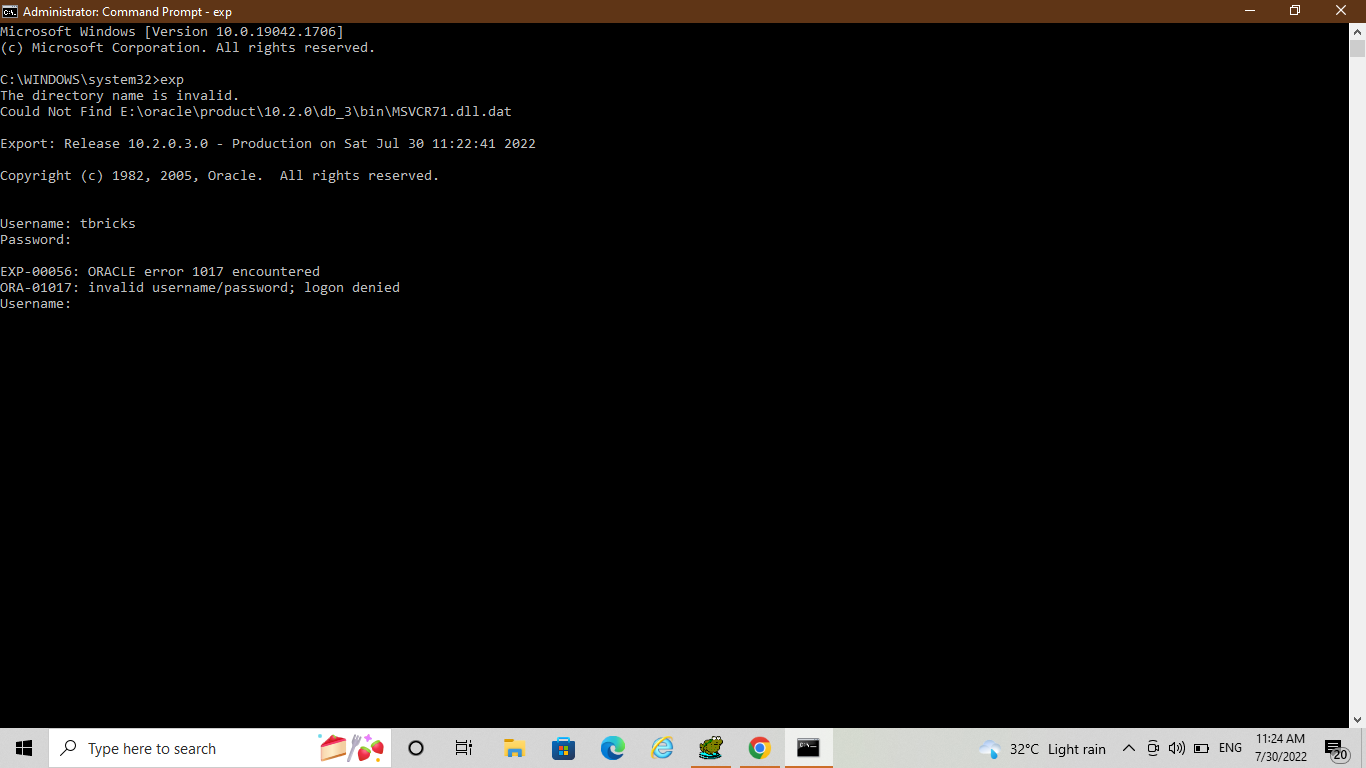Viewport: 1366px width, 768px height.
Task: Click the 'Username: tbricks' line
Action: 68,224
